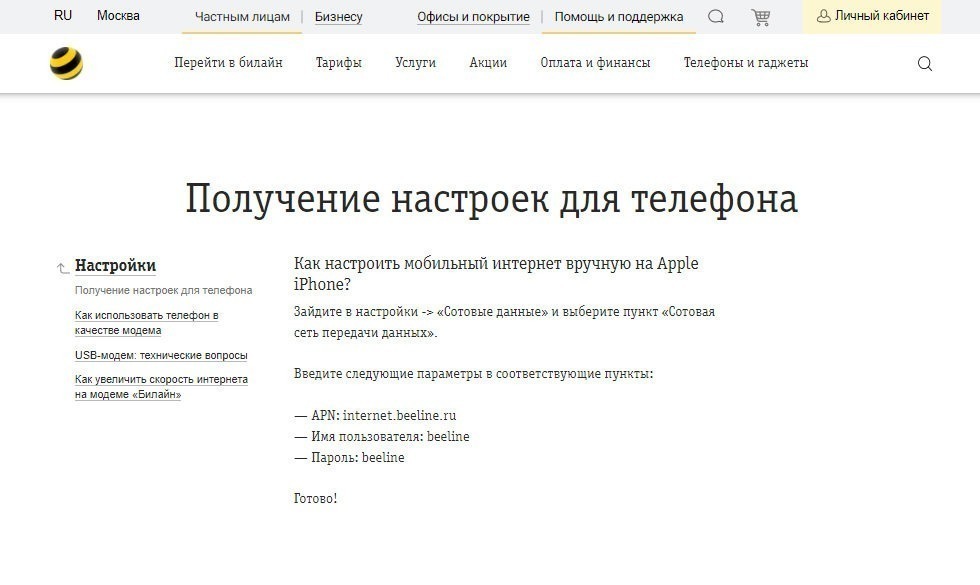Open the Акции menu
Viewport: 980px width, 585px height.
tap(487, 62)
